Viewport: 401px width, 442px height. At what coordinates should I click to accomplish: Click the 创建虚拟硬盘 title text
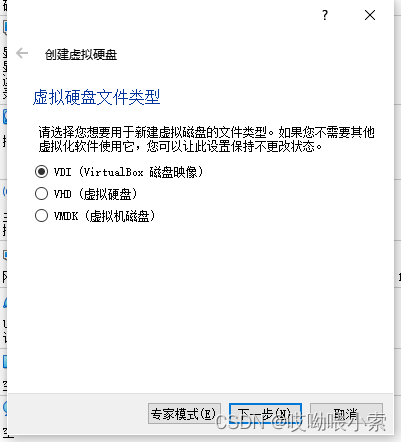point(81,54)
